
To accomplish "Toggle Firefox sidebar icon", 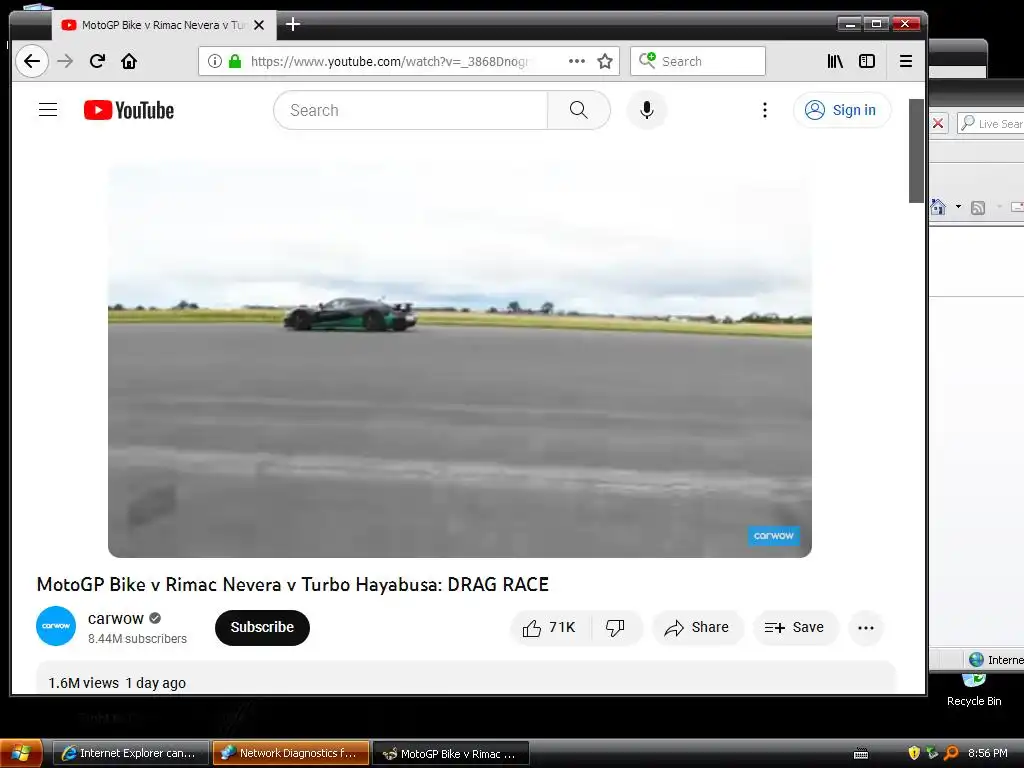I will (x=867, y=61).
